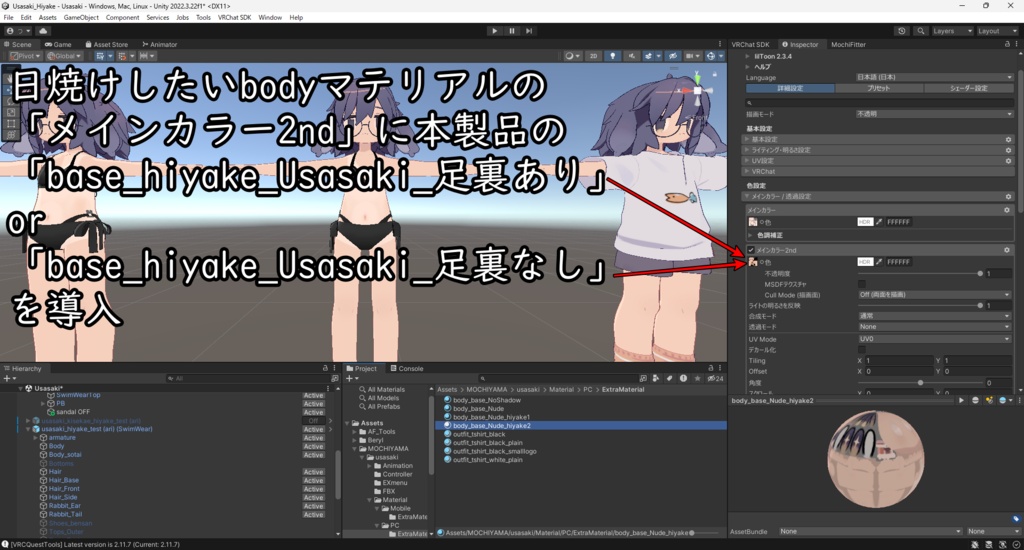1024x550 pixels.
Task: Open the UV Mode dropdown
Action: tap(935, 339)
